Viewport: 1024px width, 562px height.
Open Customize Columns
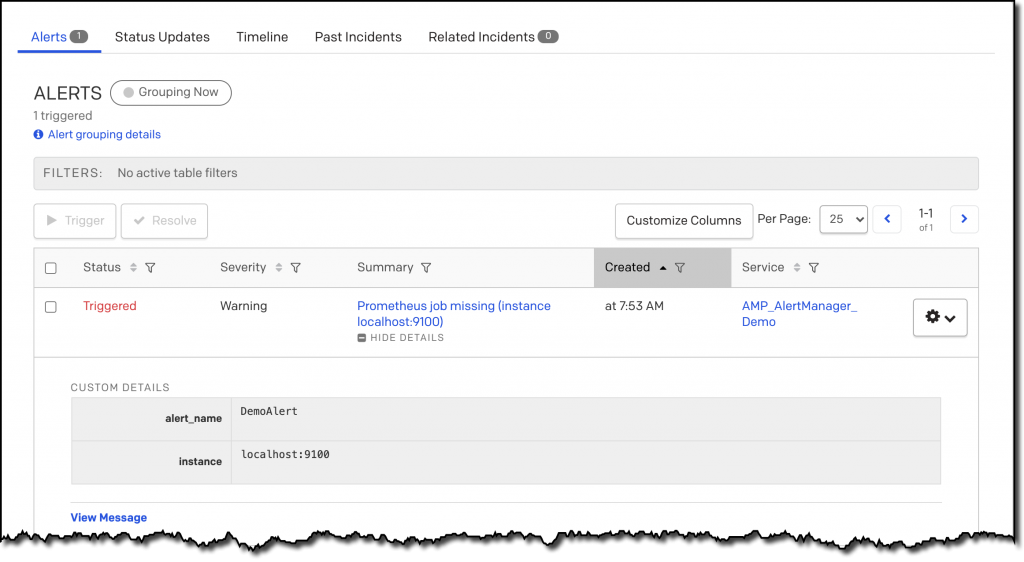click(x=684, y=221)
